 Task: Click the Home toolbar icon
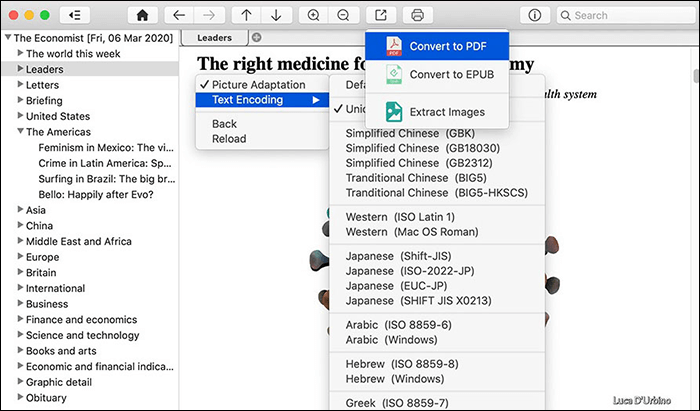point(144,15)
